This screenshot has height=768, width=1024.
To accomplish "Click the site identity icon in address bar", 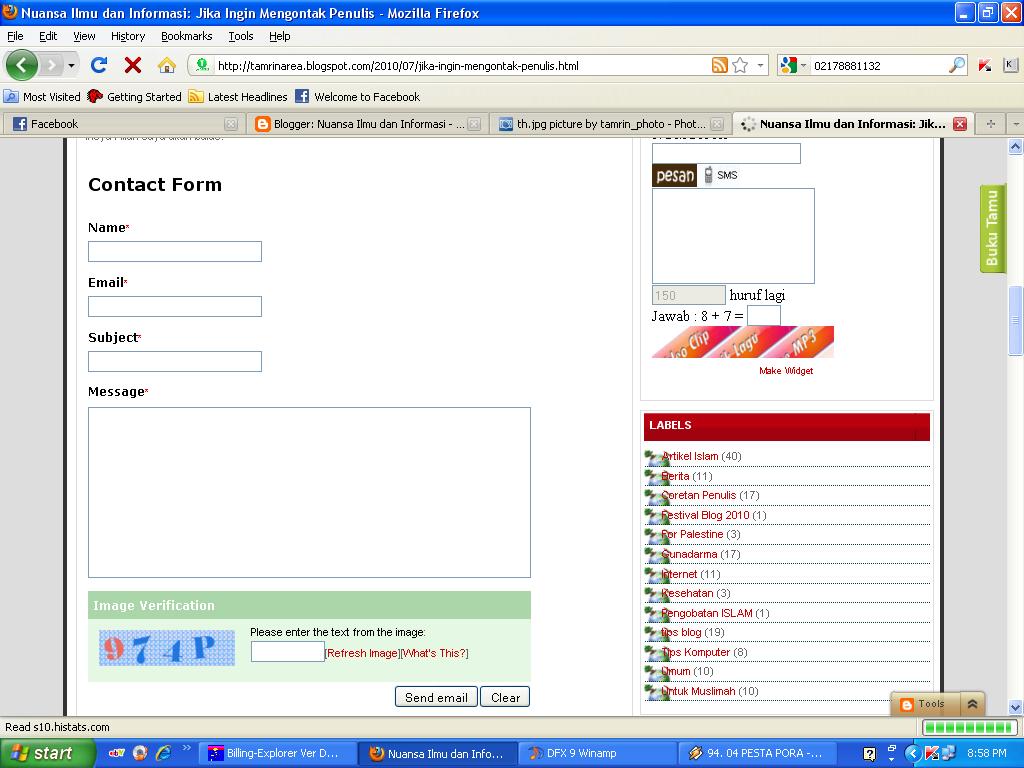I will tap(202, 65).
